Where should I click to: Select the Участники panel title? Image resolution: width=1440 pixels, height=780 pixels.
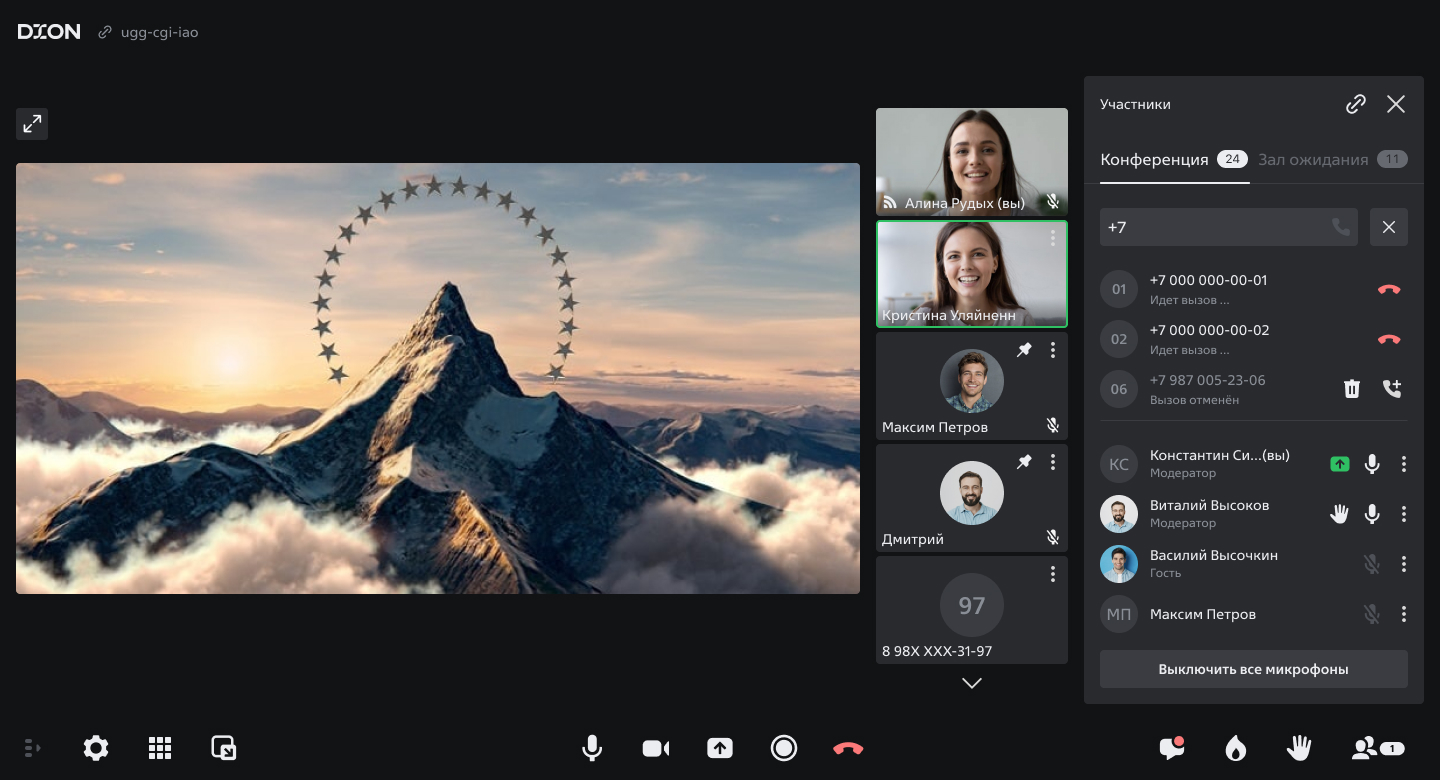1135,104
